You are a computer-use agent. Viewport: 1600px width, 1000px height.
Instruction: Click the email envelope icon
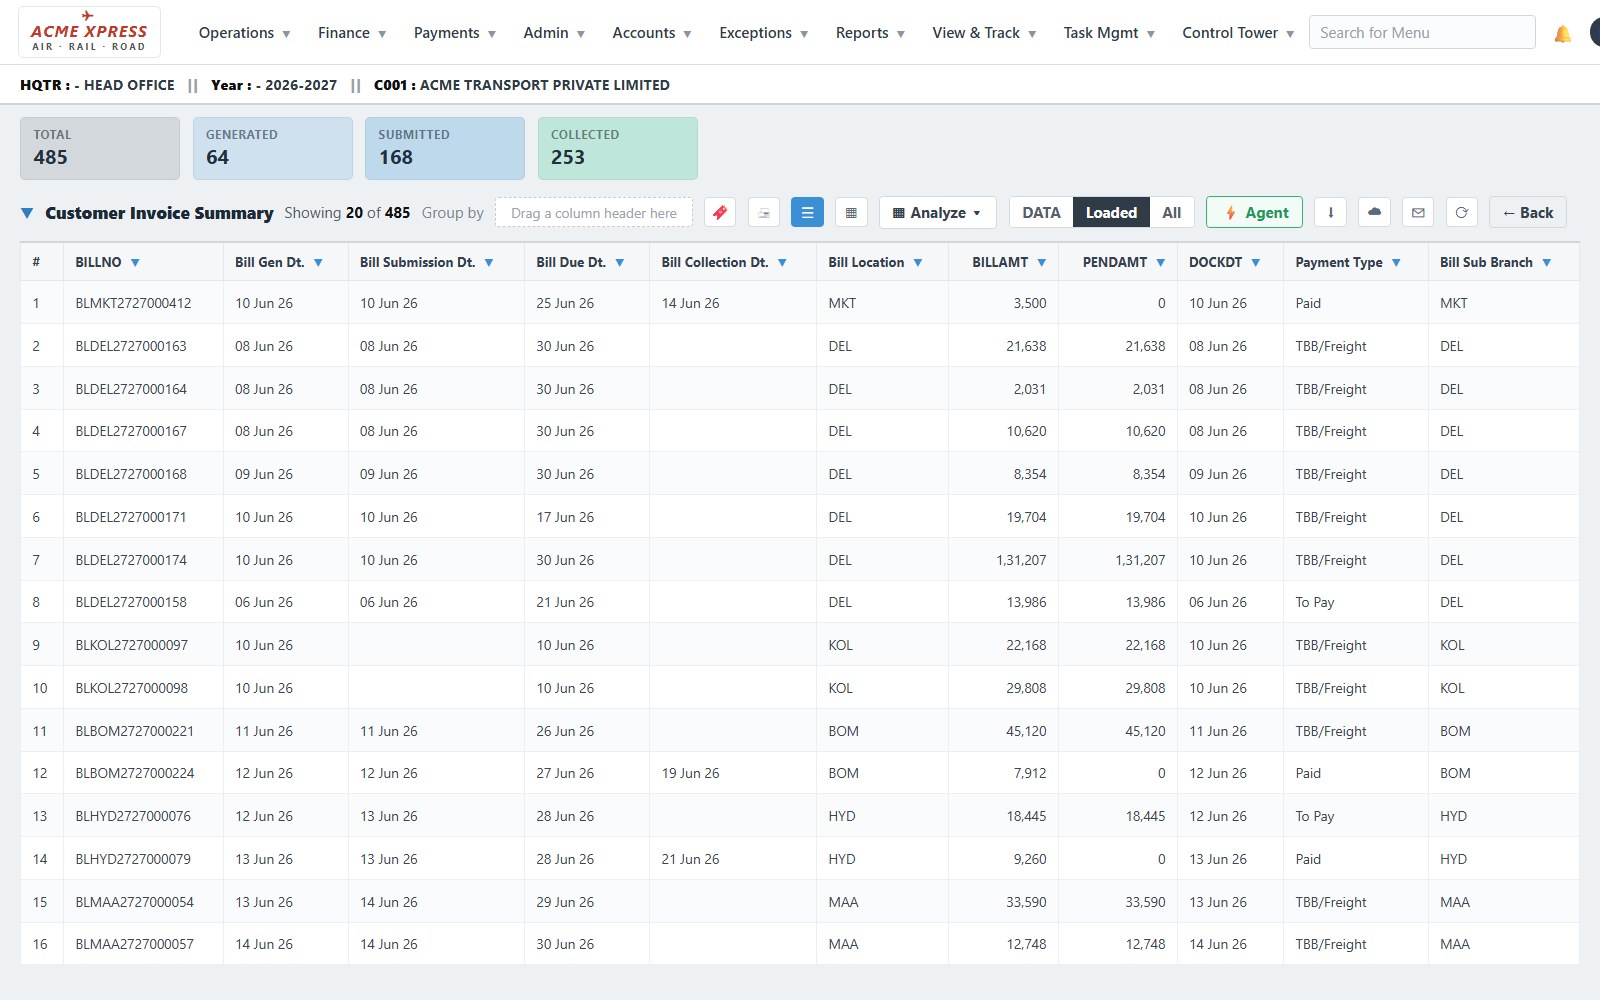point(1418,213)
